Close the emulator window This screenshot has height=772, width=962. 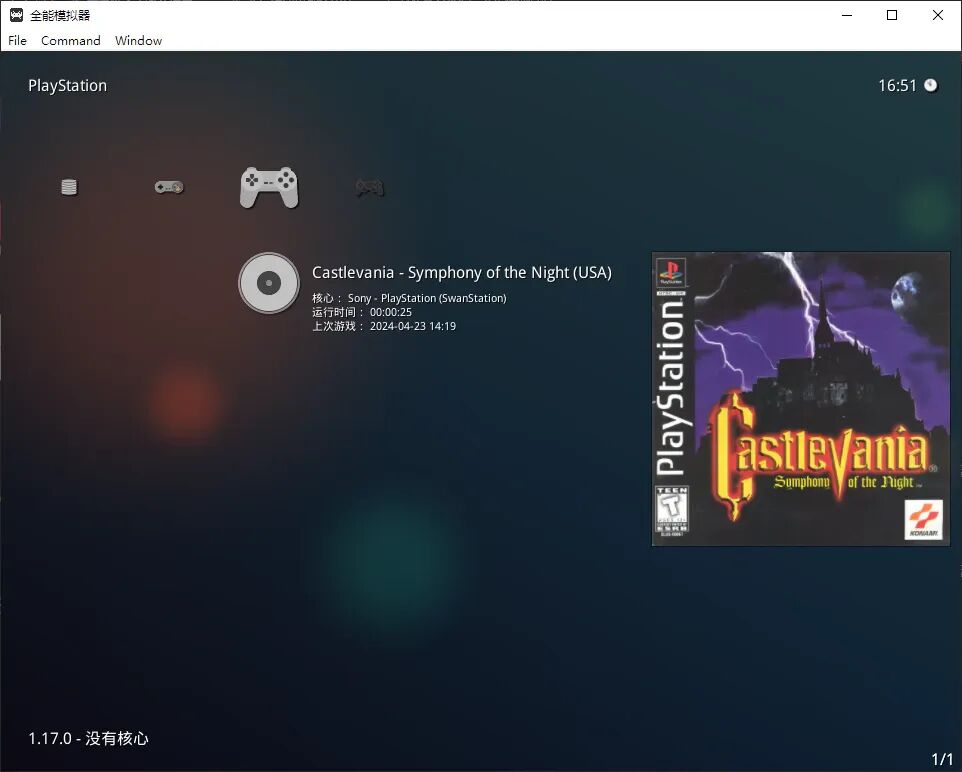(x=937, y=15)
